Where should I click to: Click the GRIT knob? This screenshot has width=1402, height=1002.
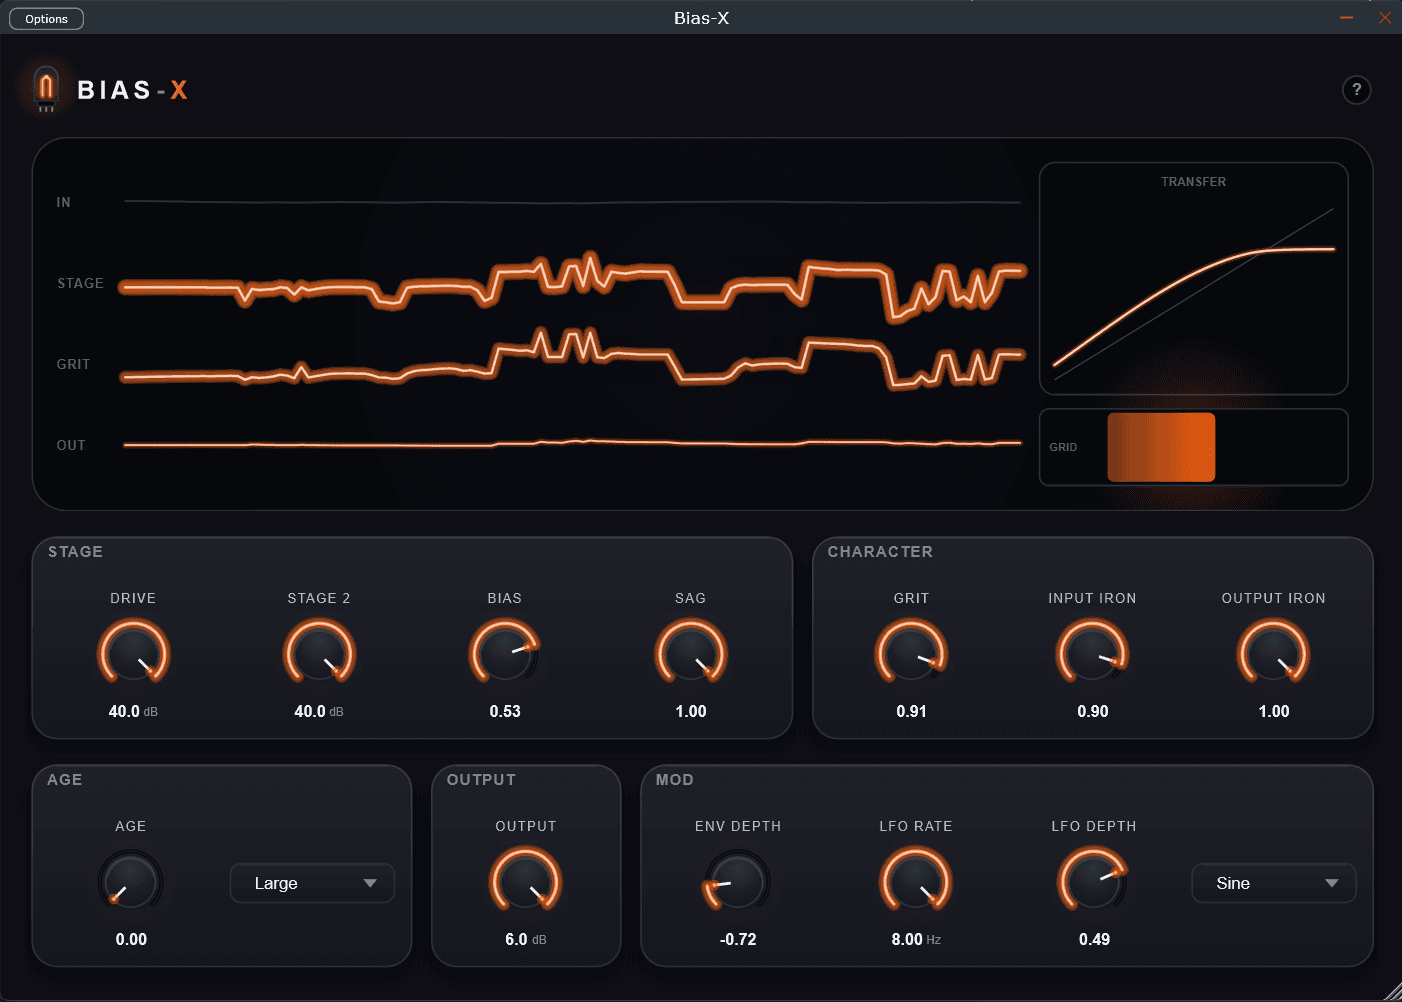pos(911,653)
